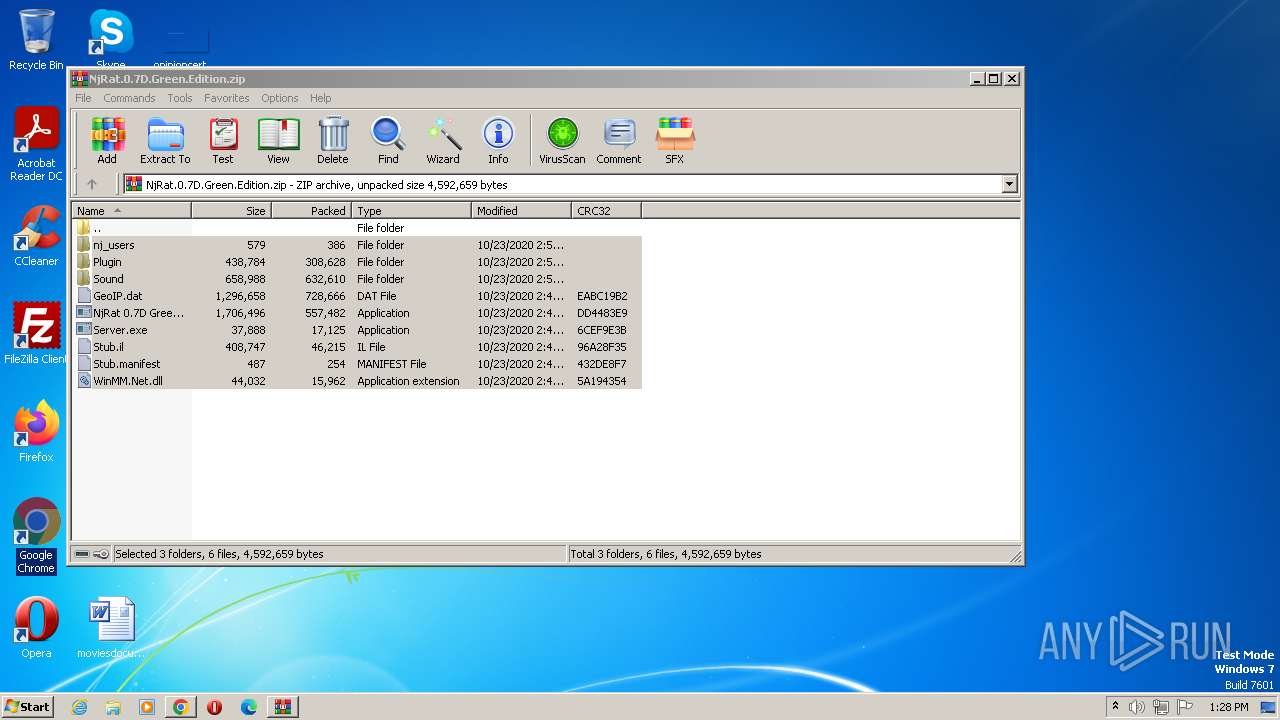Open the Find search tool
The width and height of the screenshot is (1280, 720).
(388, 140)
